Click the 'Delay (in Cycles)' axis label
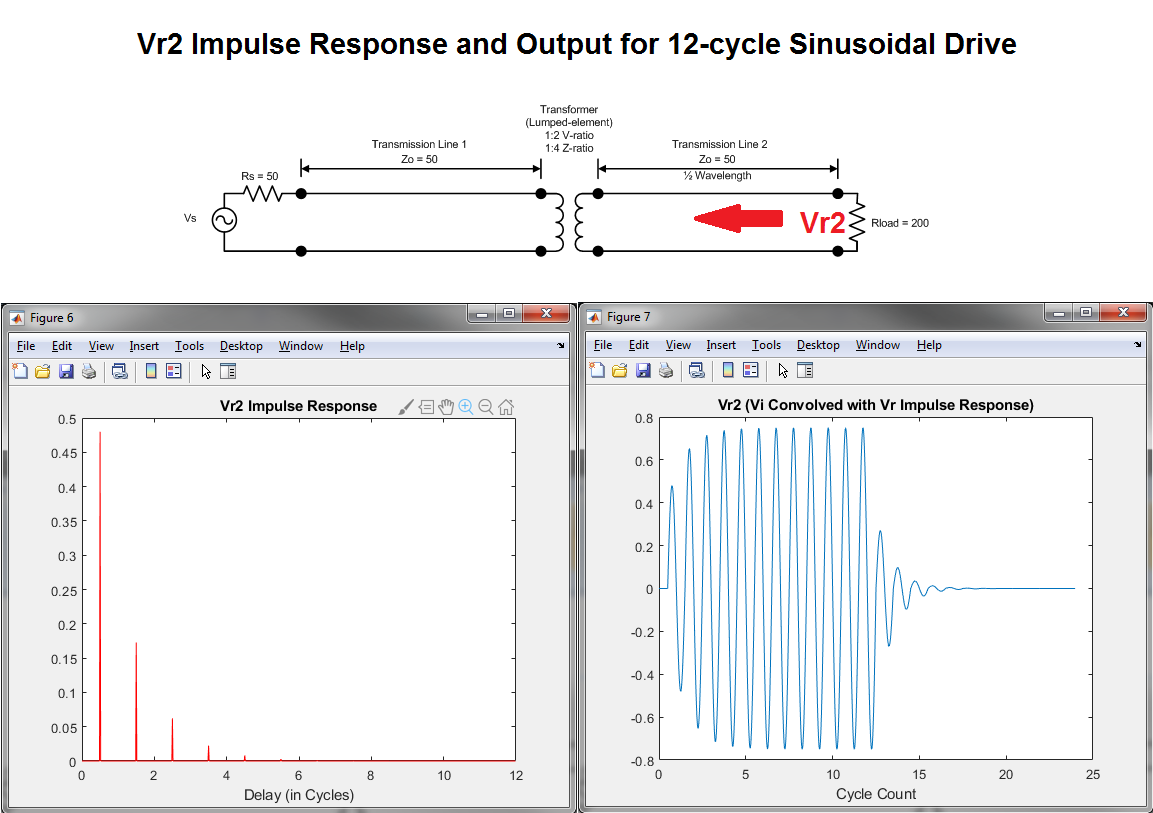This screenshot has height=813, width=1153. [299, 795]
